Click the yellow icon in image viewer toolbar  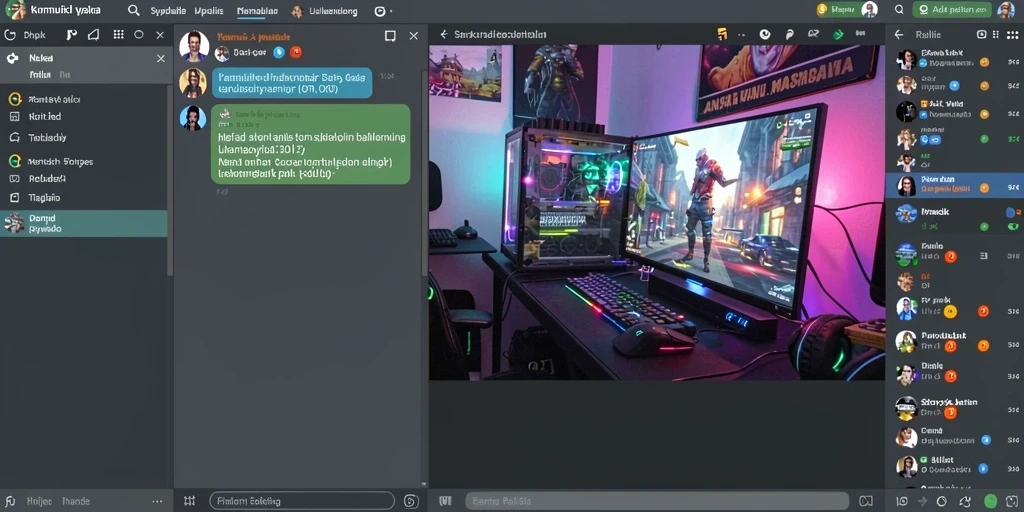(722, 34)
